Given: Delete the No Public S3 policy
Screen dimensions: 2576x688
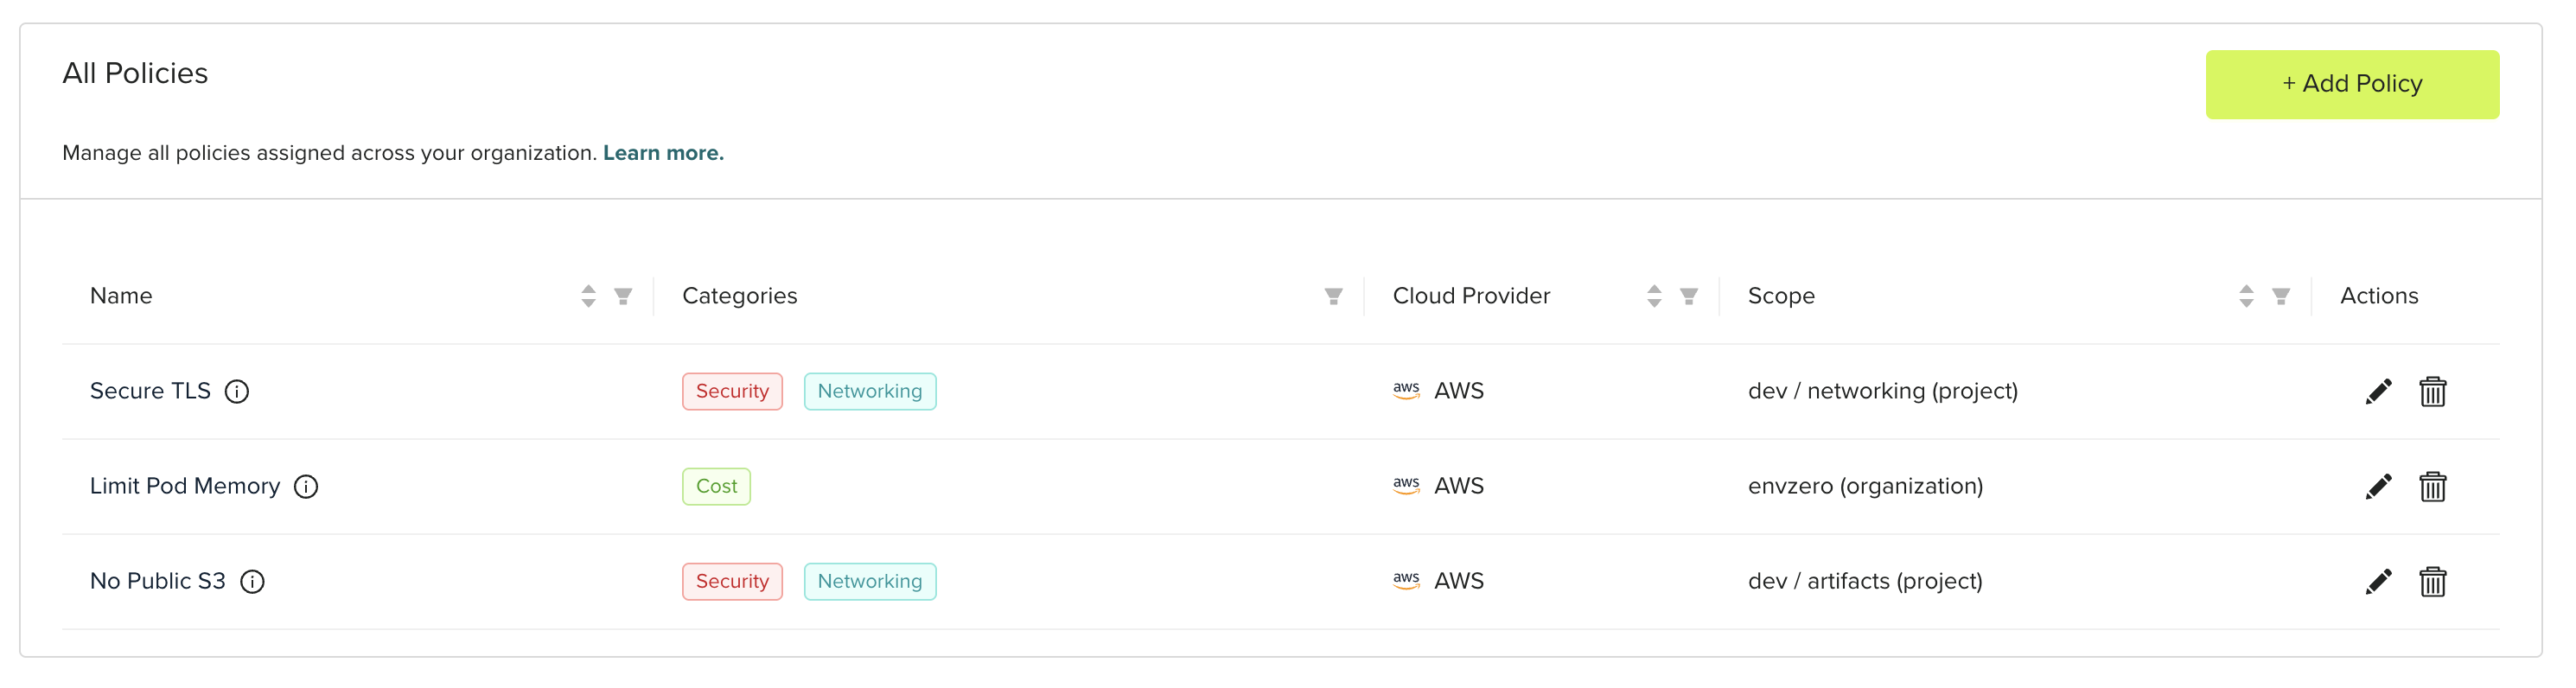Looking at the screenshot, I should [2432, 581].
